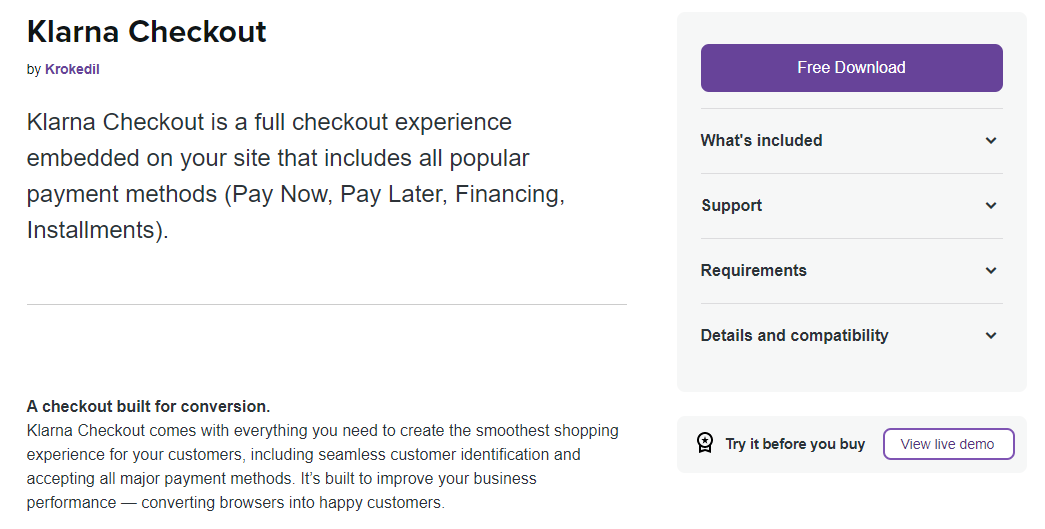Viewport: 1045px width, 529px height.
Task: Click the chevron arrow beside Requirements
Action: [x=991, y=271]
